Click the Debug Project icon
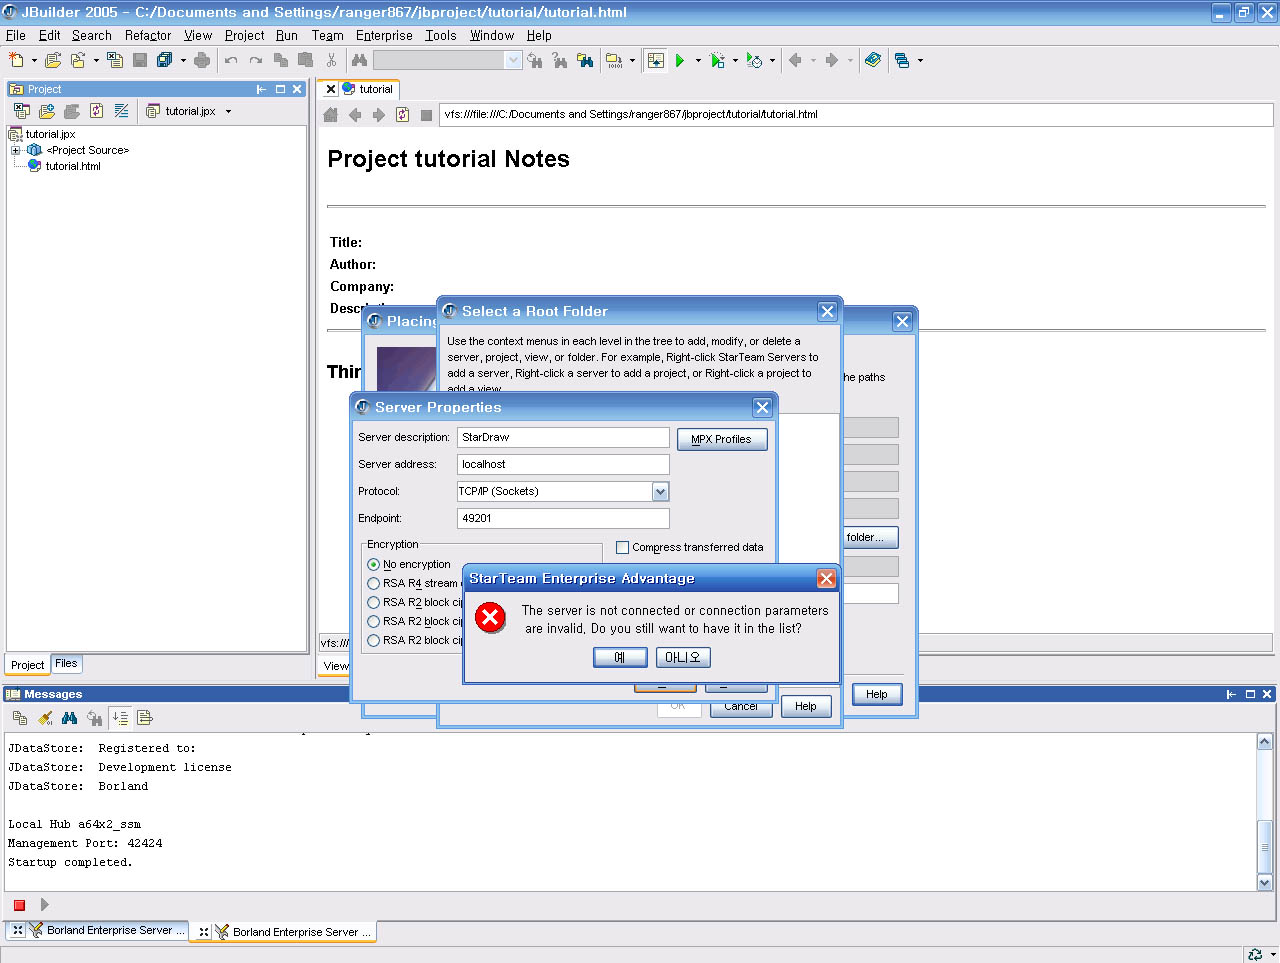Image resolution: width=1280 pixels, height=963 pixels. (x=718, y=60)
